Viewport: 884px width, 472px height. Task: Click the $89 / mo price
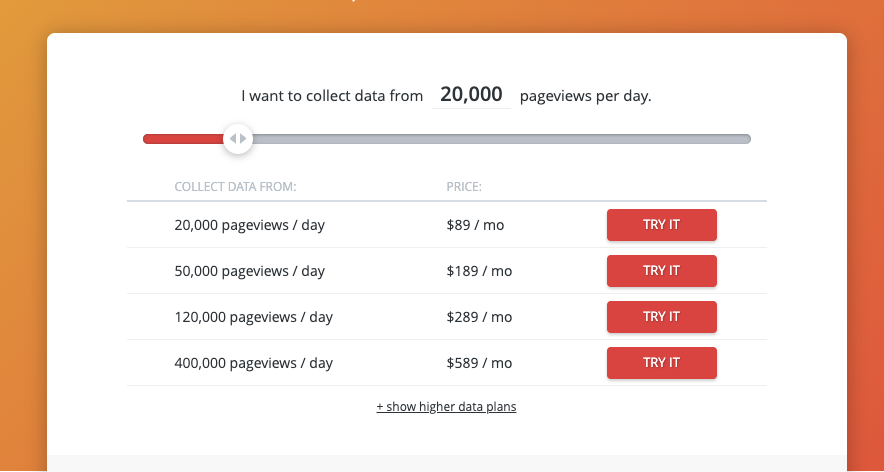tap(475, 225)
